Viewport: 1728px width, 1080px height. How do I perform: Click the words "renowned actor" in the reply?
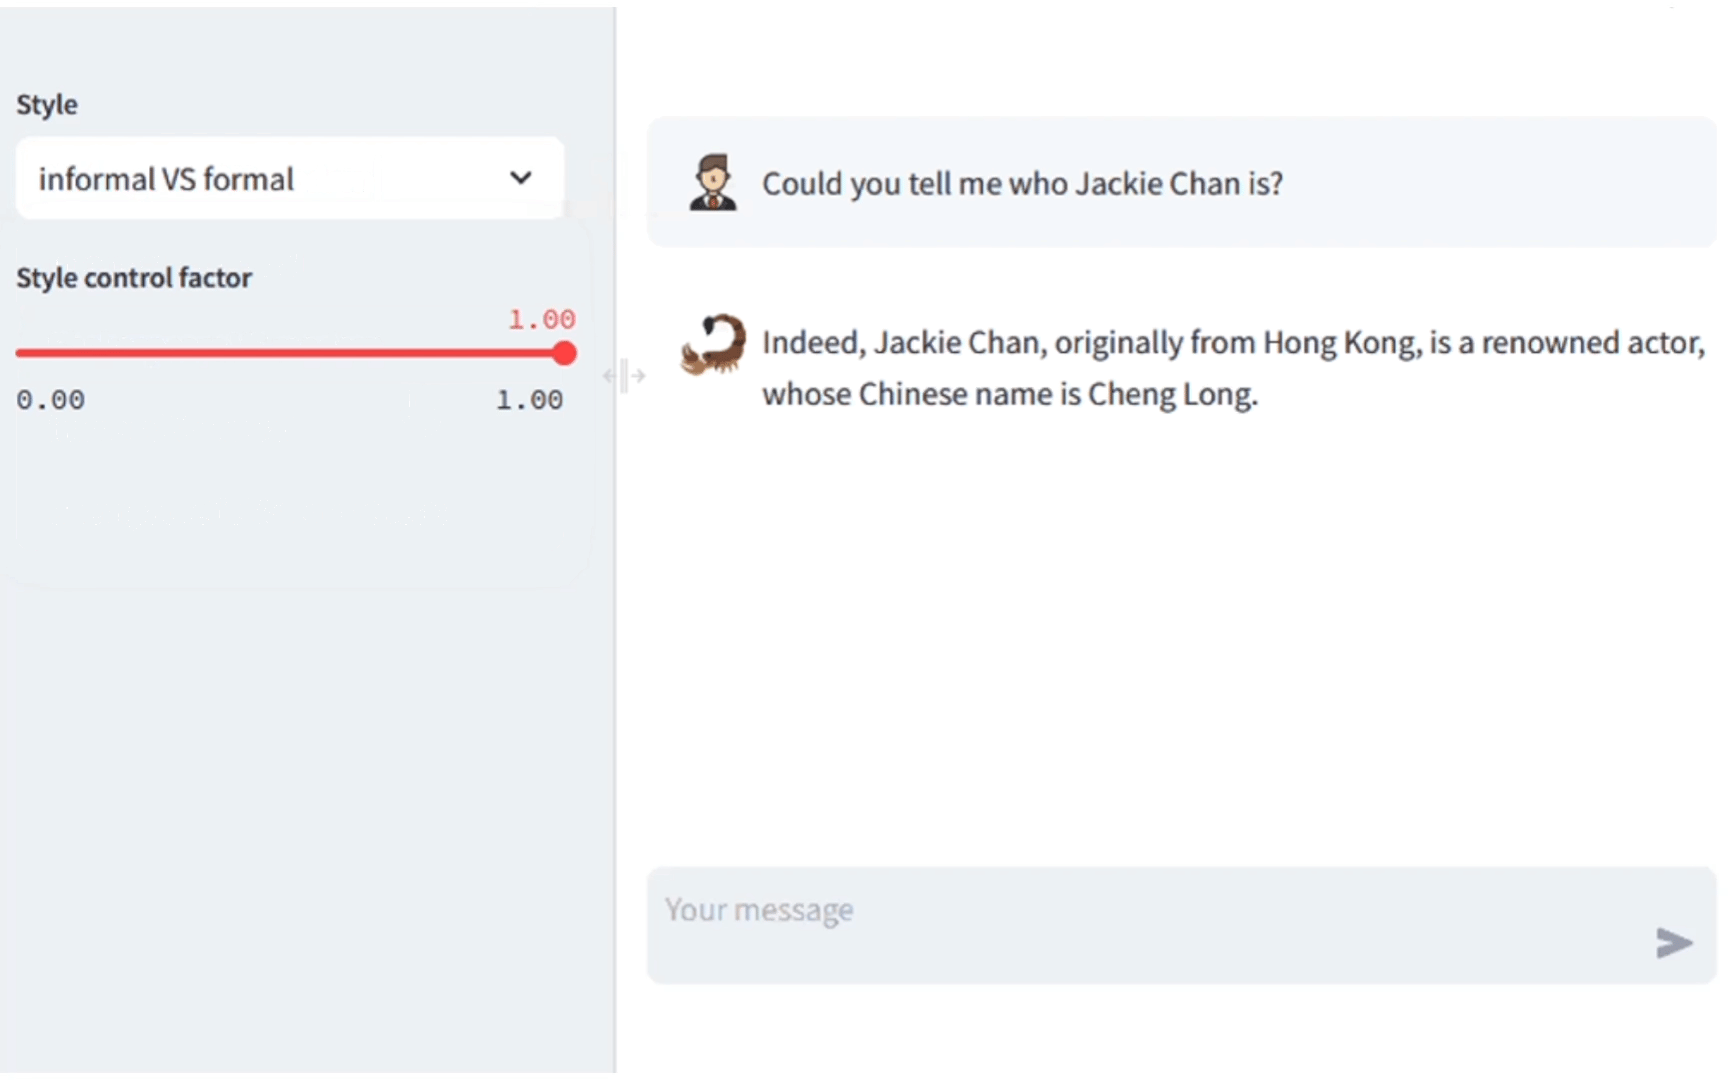[1592, 343]
